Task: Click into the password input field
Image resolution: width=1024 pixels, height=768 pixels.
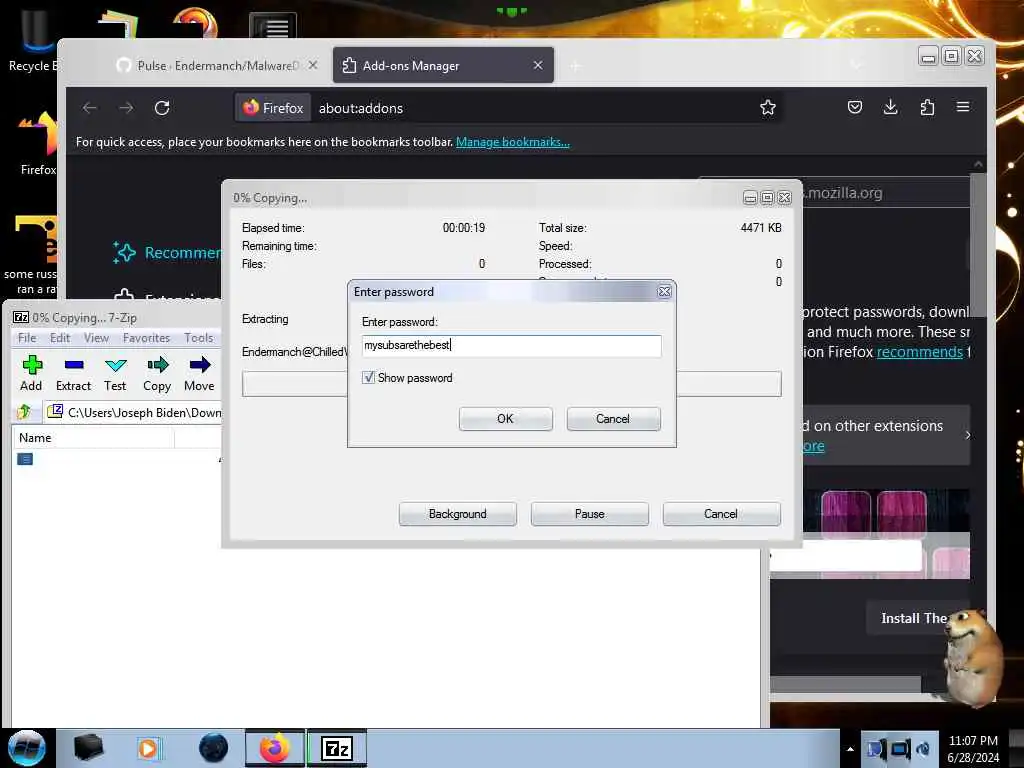Action: [x=511, y=345]
